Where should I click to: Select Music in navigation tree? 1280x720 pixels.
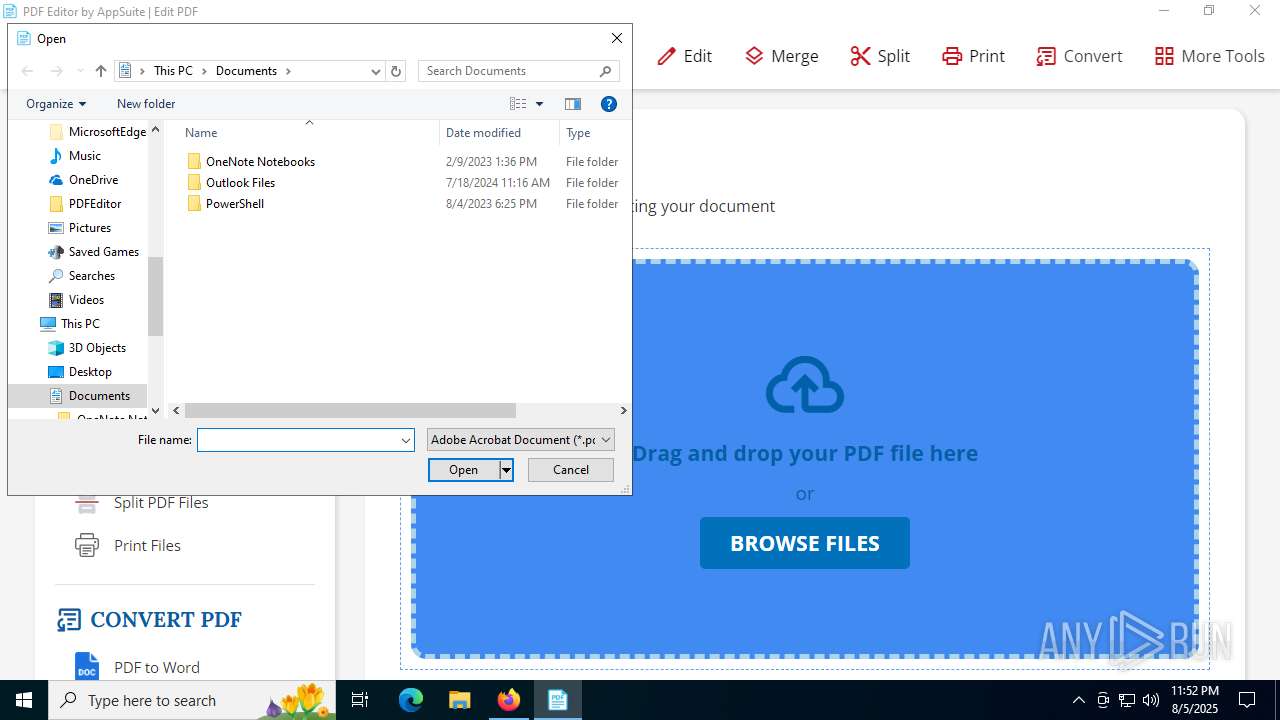(85, 156)
